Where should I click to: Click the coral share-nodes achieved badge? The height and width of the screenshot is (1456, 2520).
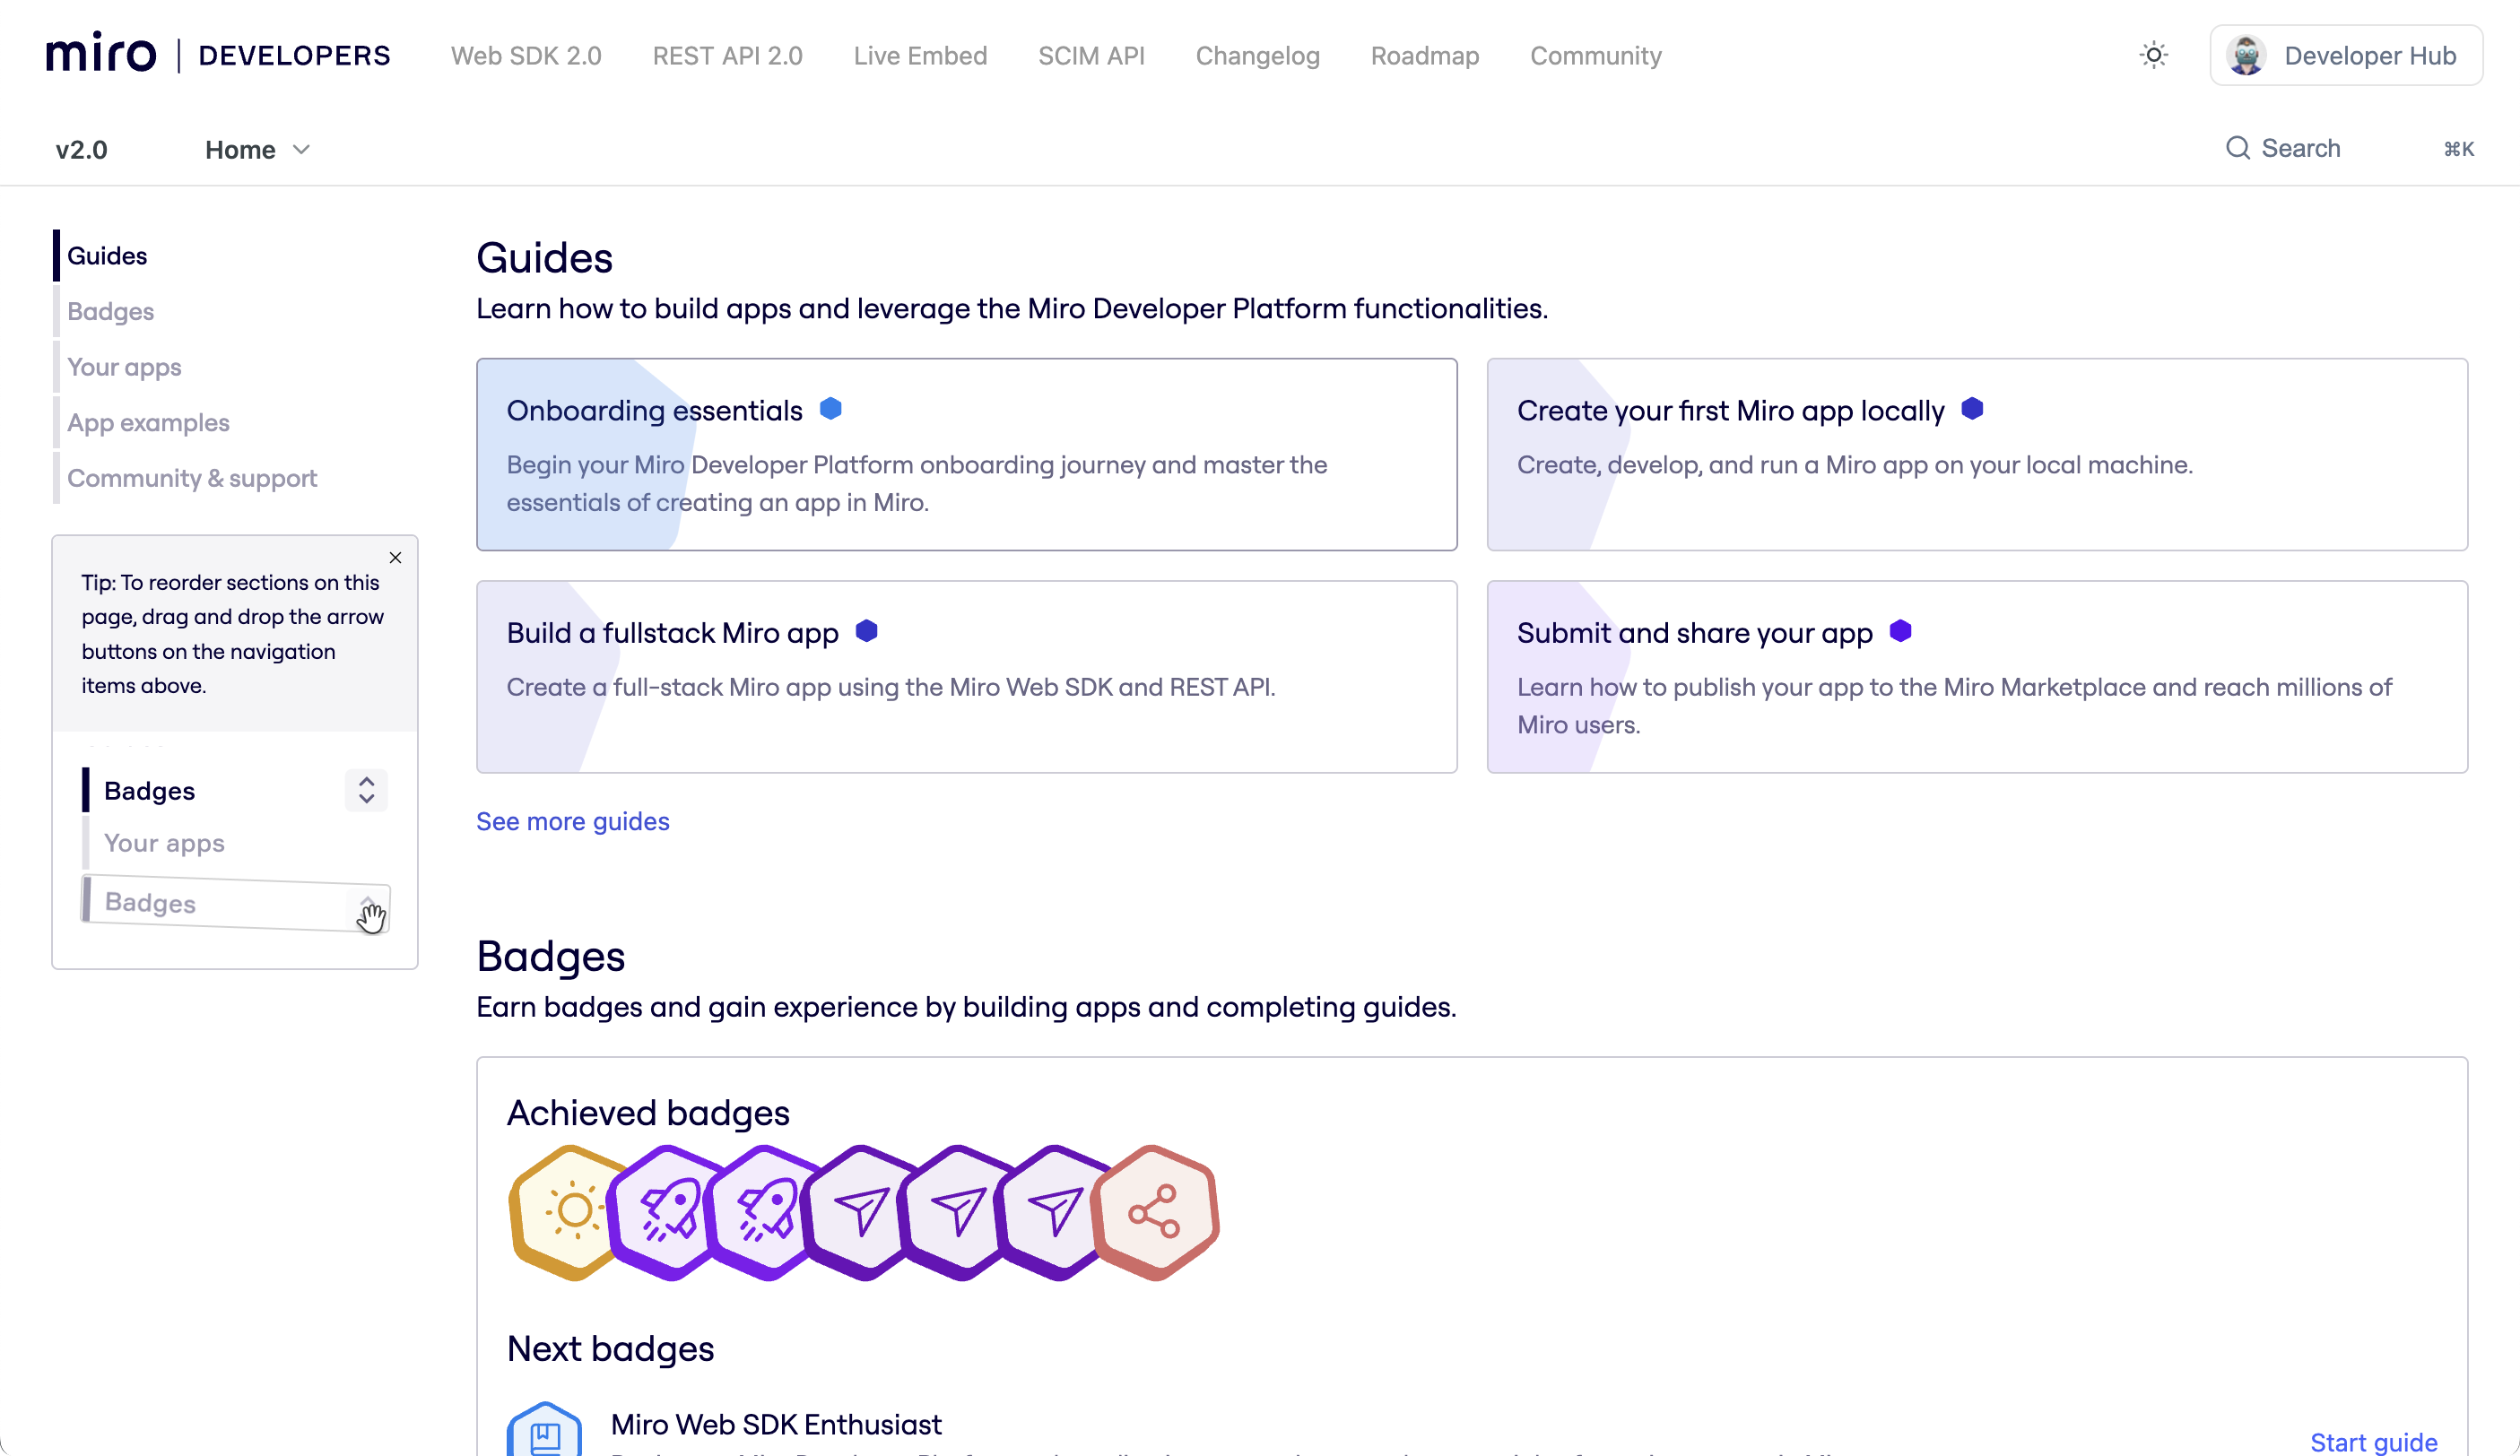tap(1155, 1211)
